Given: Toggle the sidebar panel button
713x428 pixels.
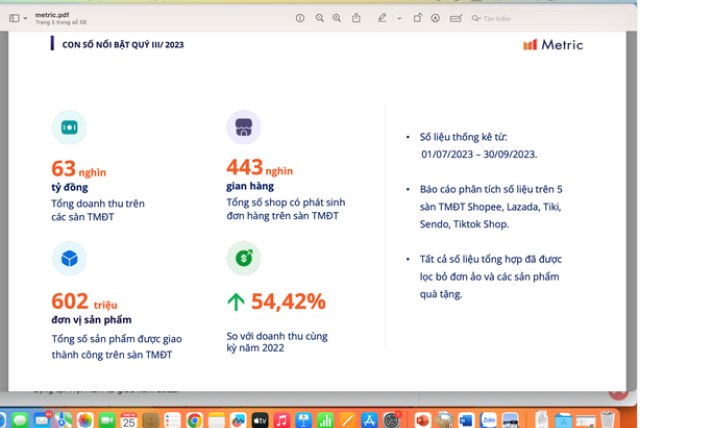Looking at the screenshot, I should click(14, 18).
